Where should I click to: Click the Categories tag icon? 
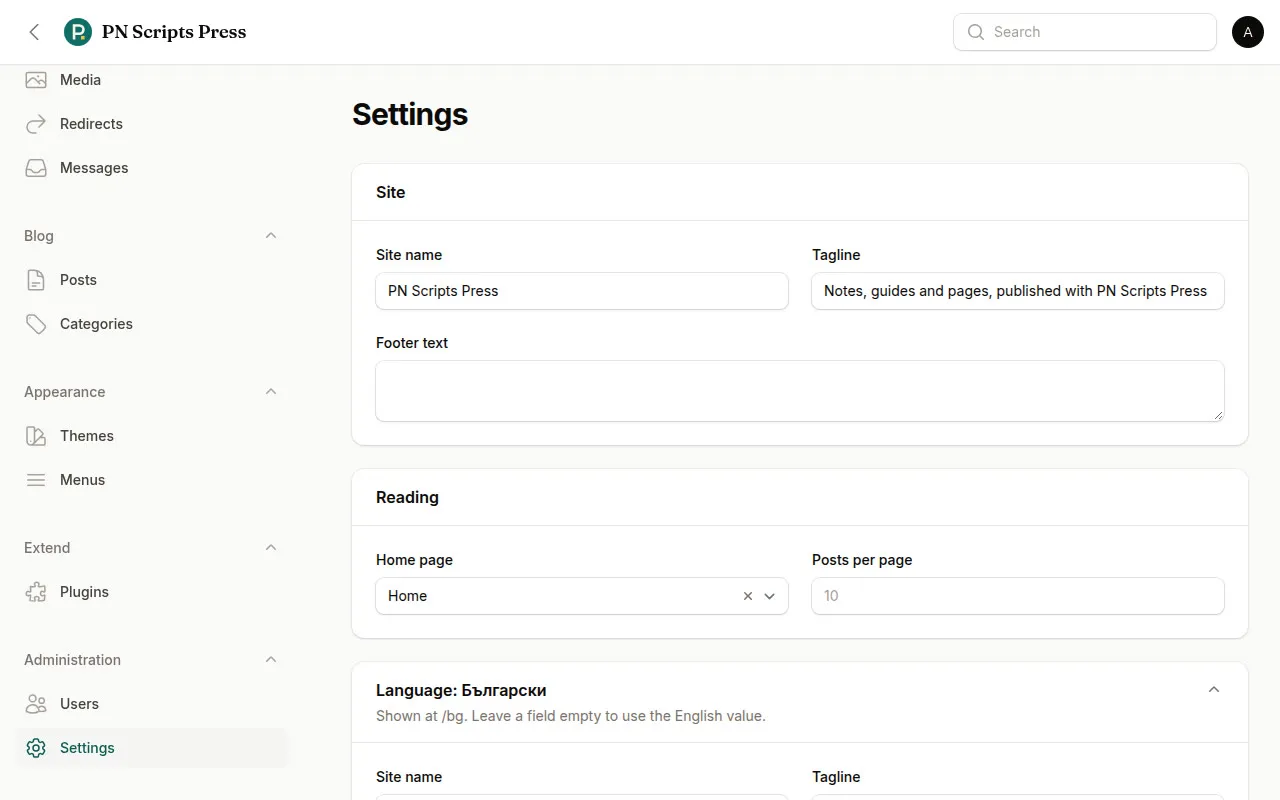[36, 324]
